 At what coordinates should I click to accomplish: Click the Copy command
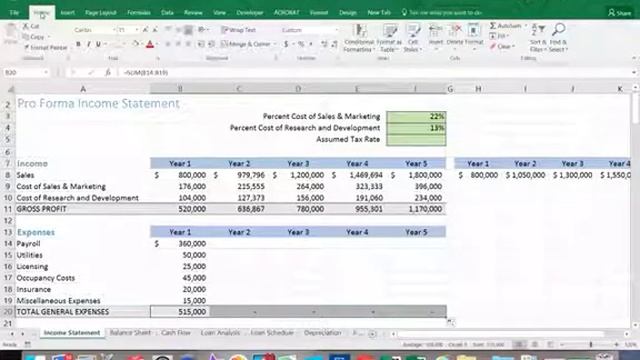point(34,37)
